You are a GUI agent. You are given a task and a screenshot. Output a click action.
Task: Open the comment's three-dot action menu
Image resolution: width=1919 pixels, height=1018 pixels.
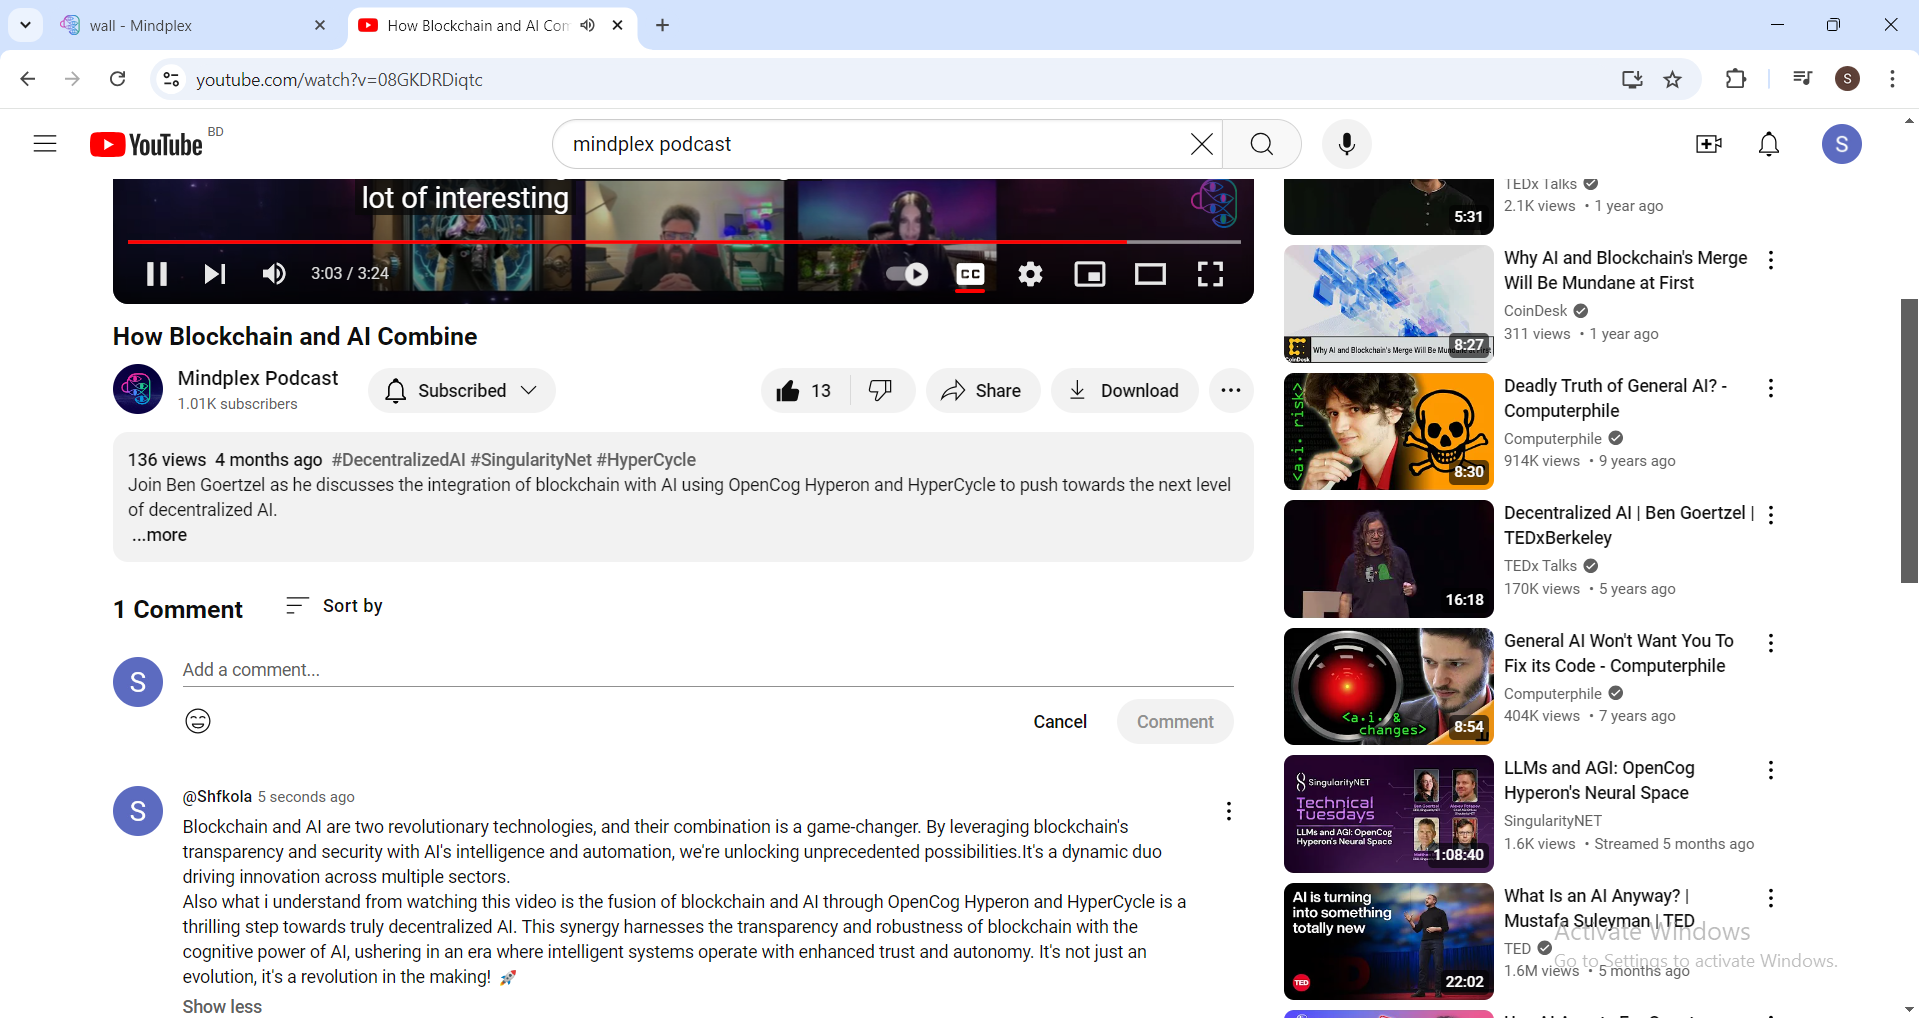pos(1229,811)
